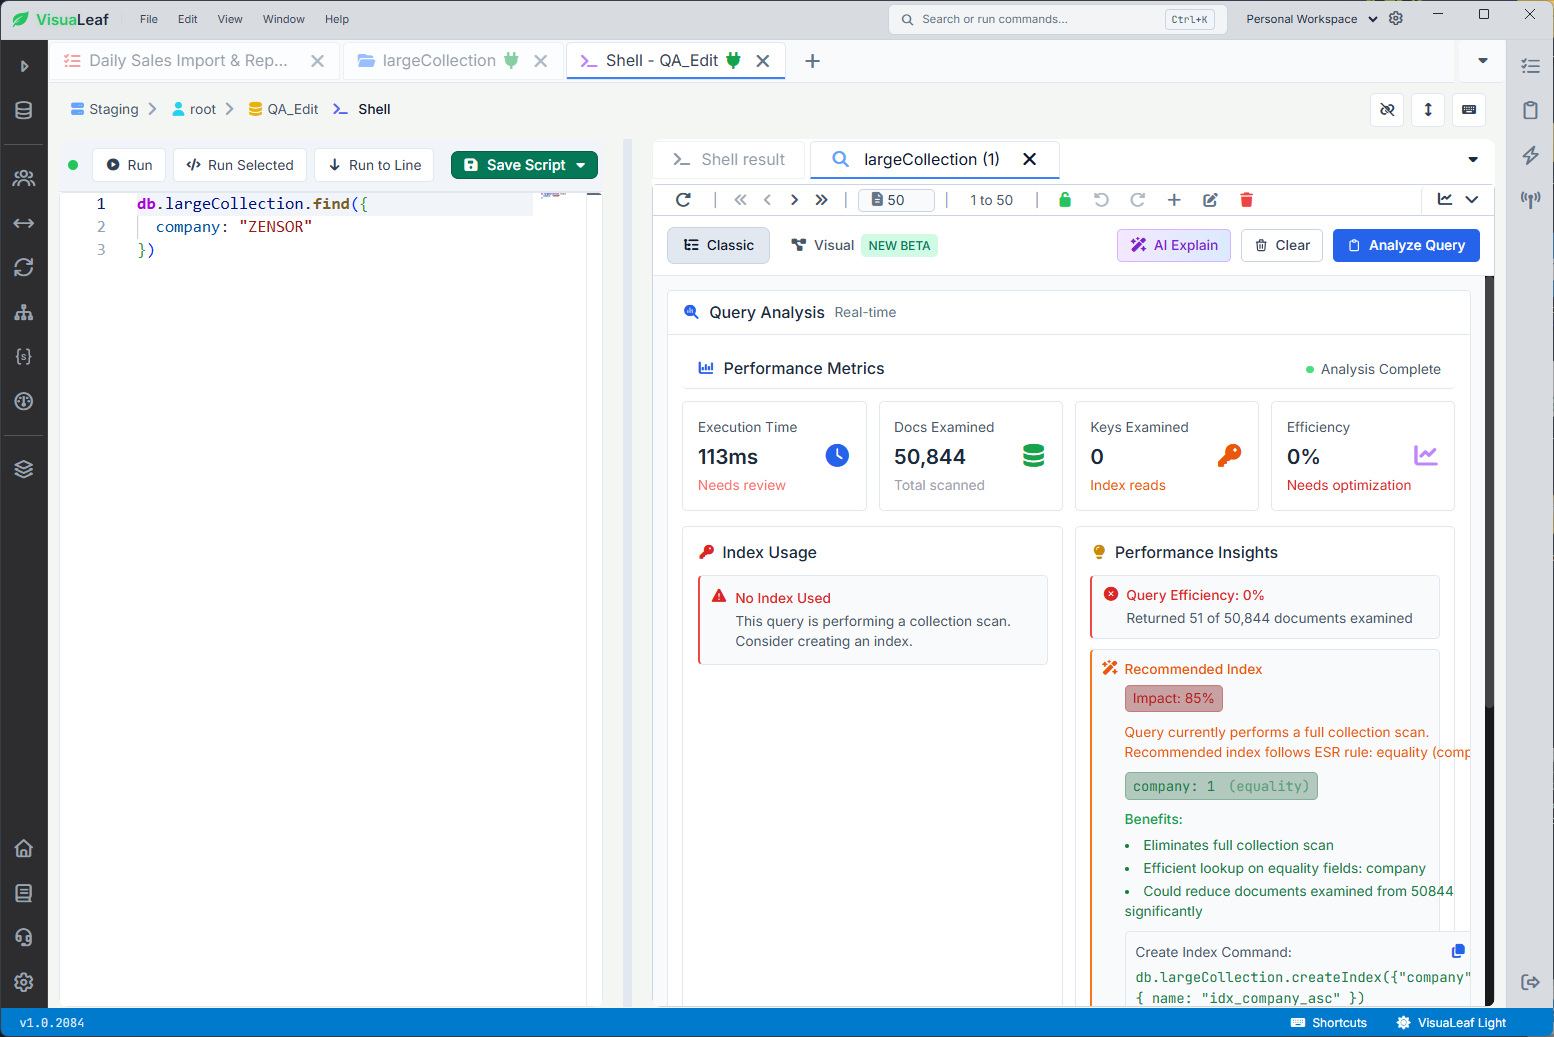Toggle the hidden-eye visibility button
Image resolution: width=1554 pixels, height=1037 pixels.
[x=1387, y=110]
